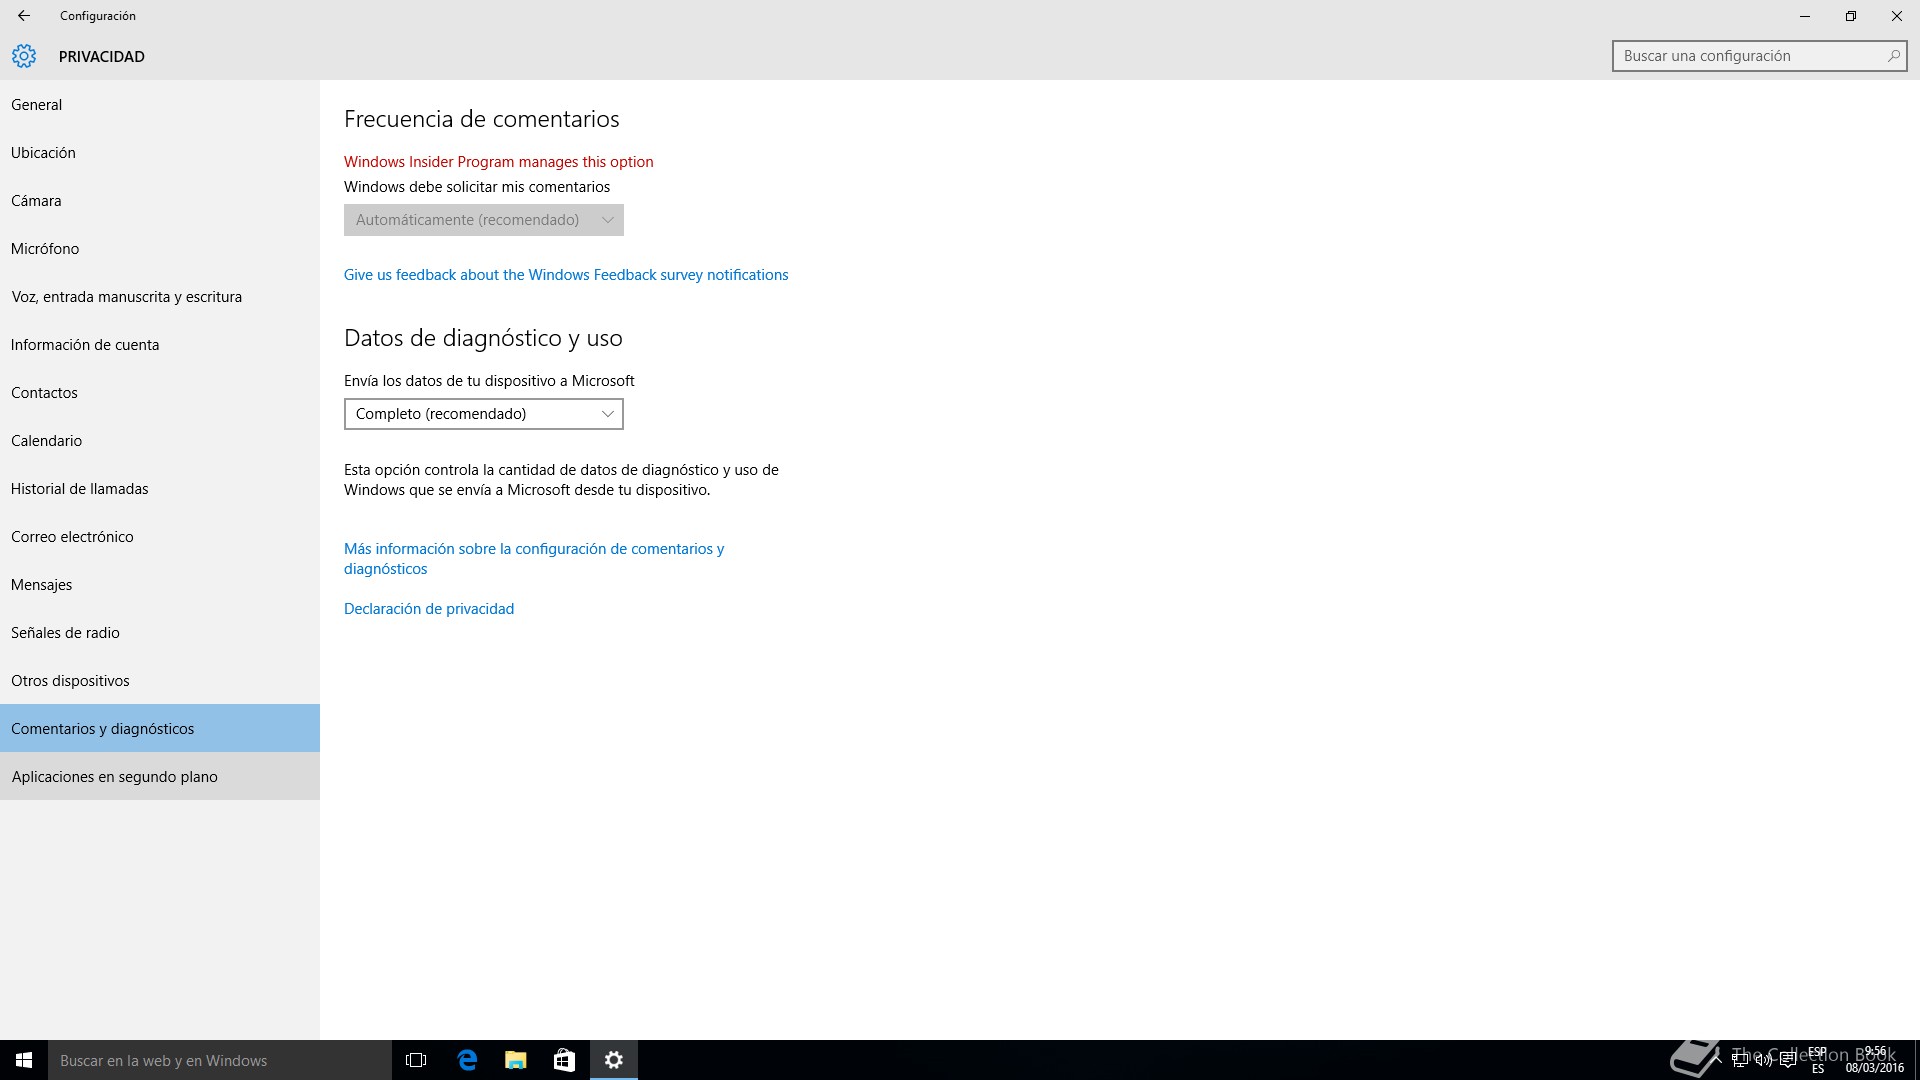Open the Windows Feedback survey notifications link

click(566, 275)
